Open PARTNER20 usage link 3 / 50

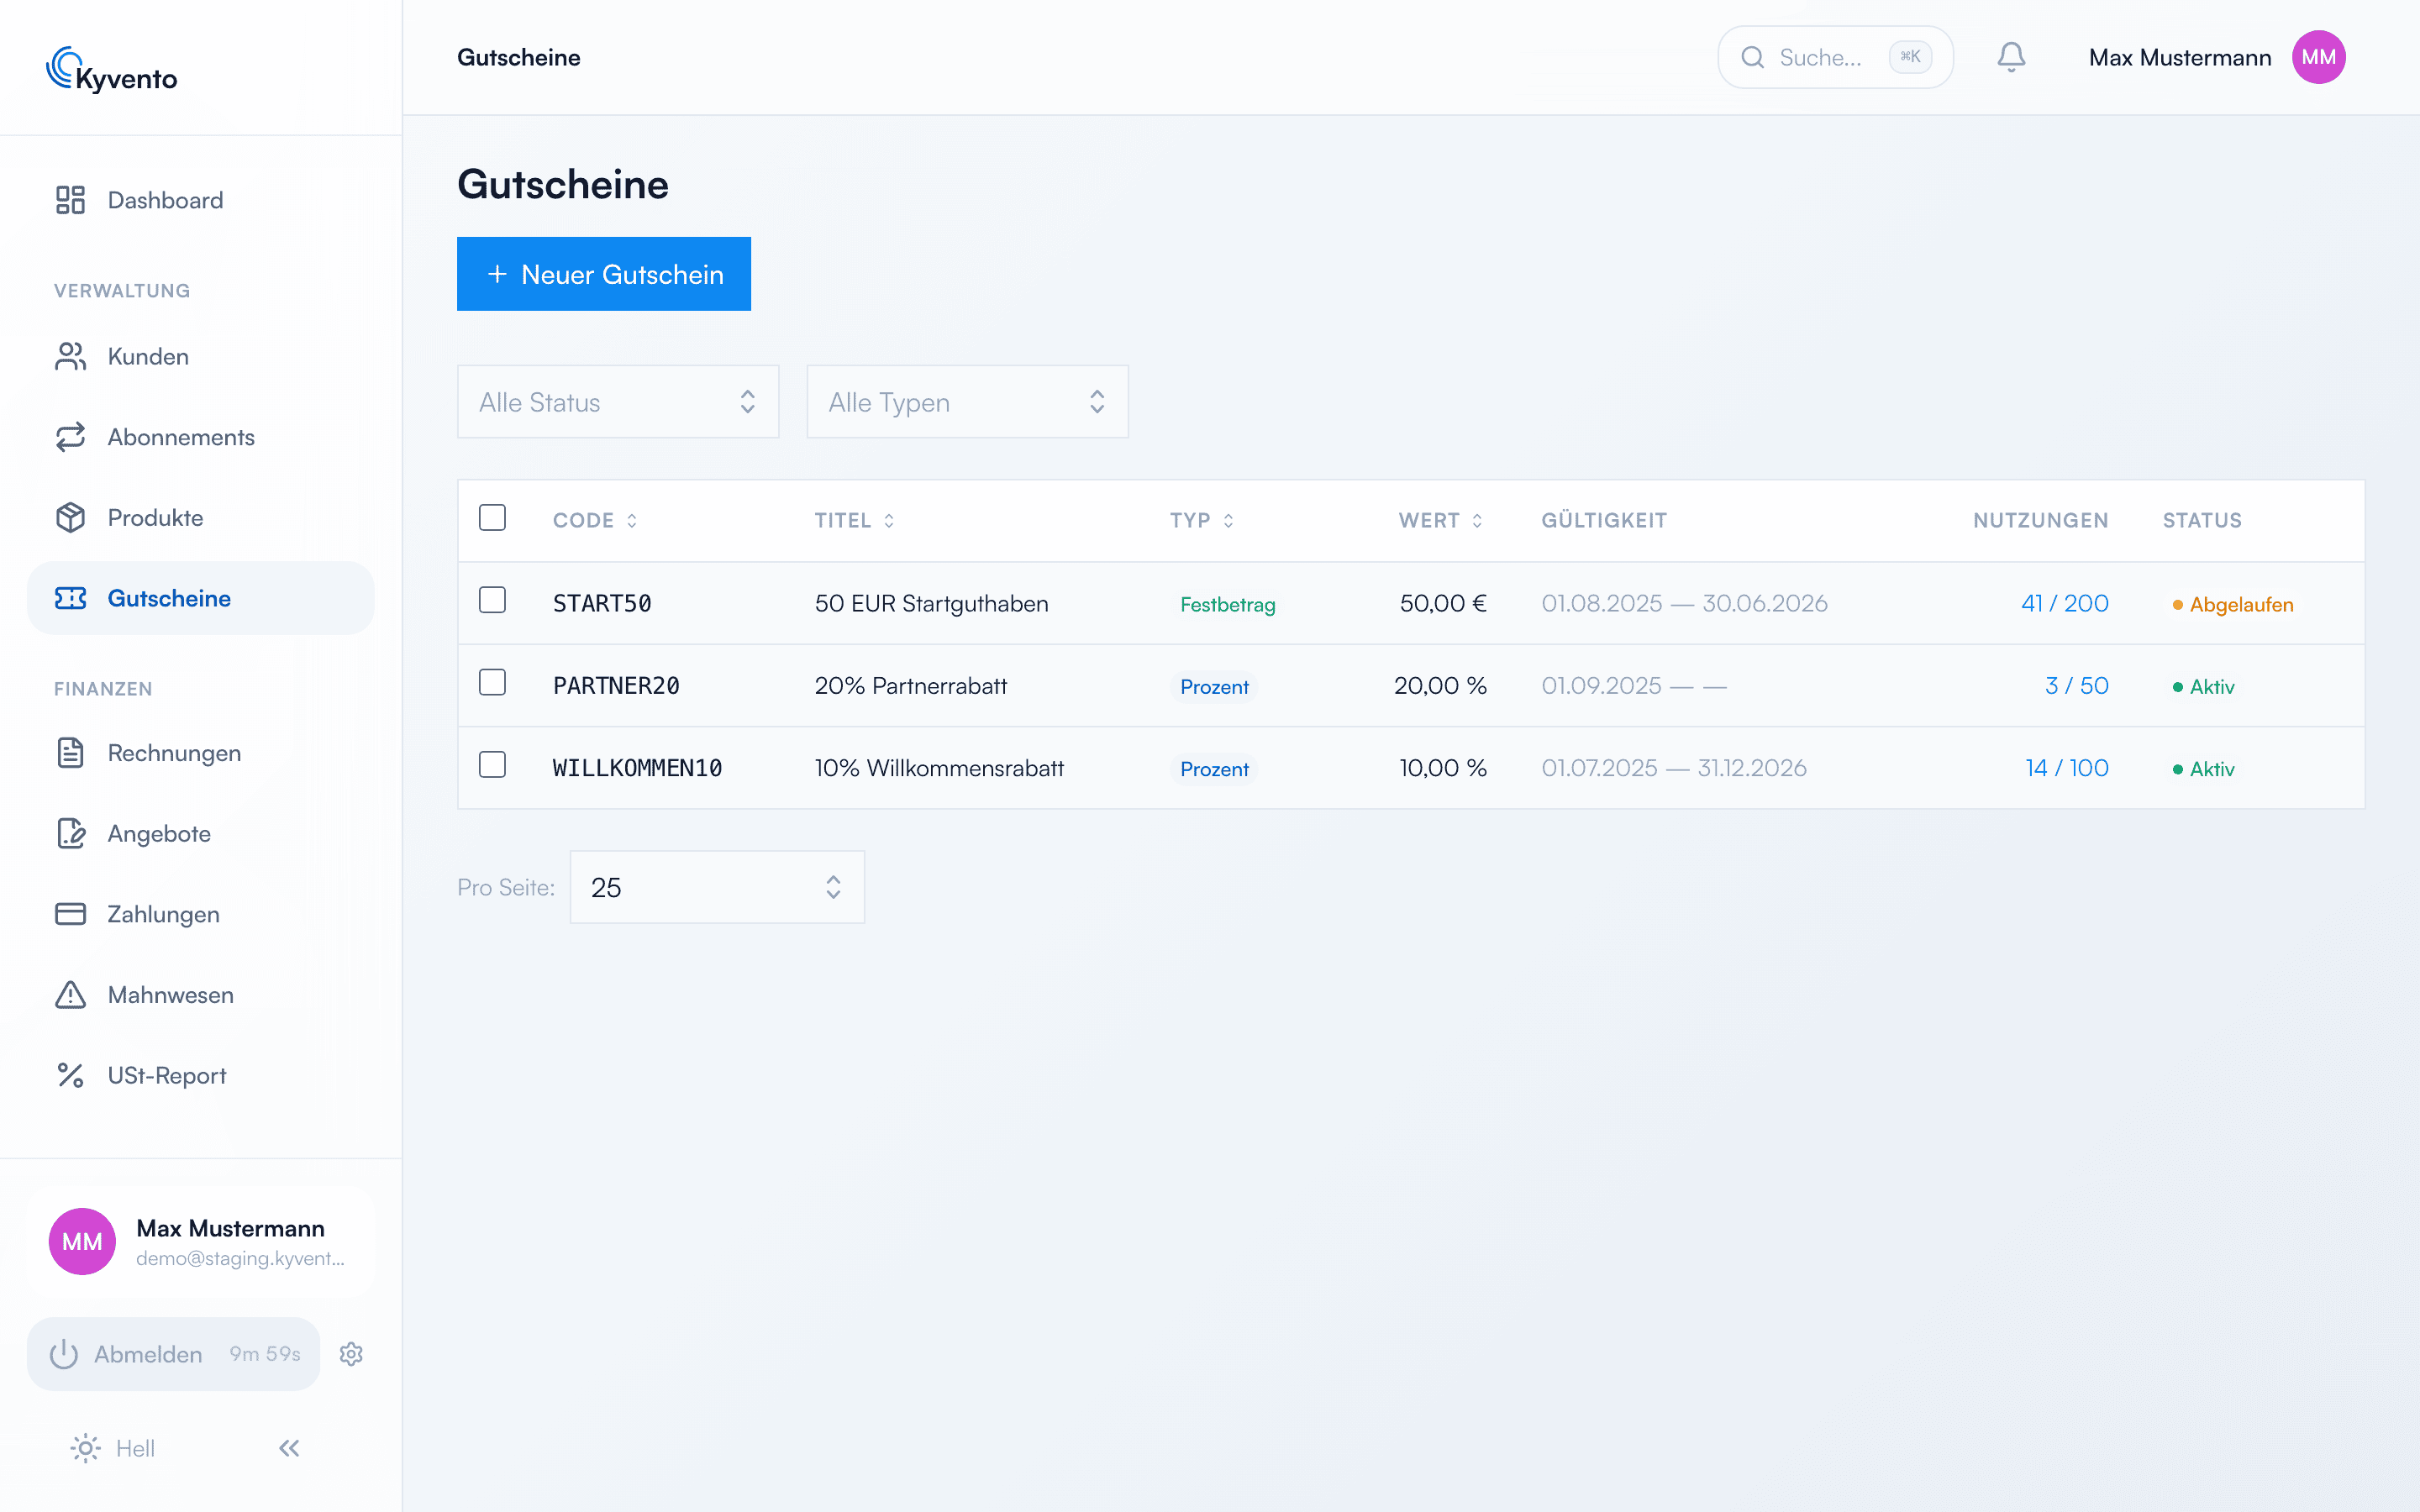[x=2076, y=686]
